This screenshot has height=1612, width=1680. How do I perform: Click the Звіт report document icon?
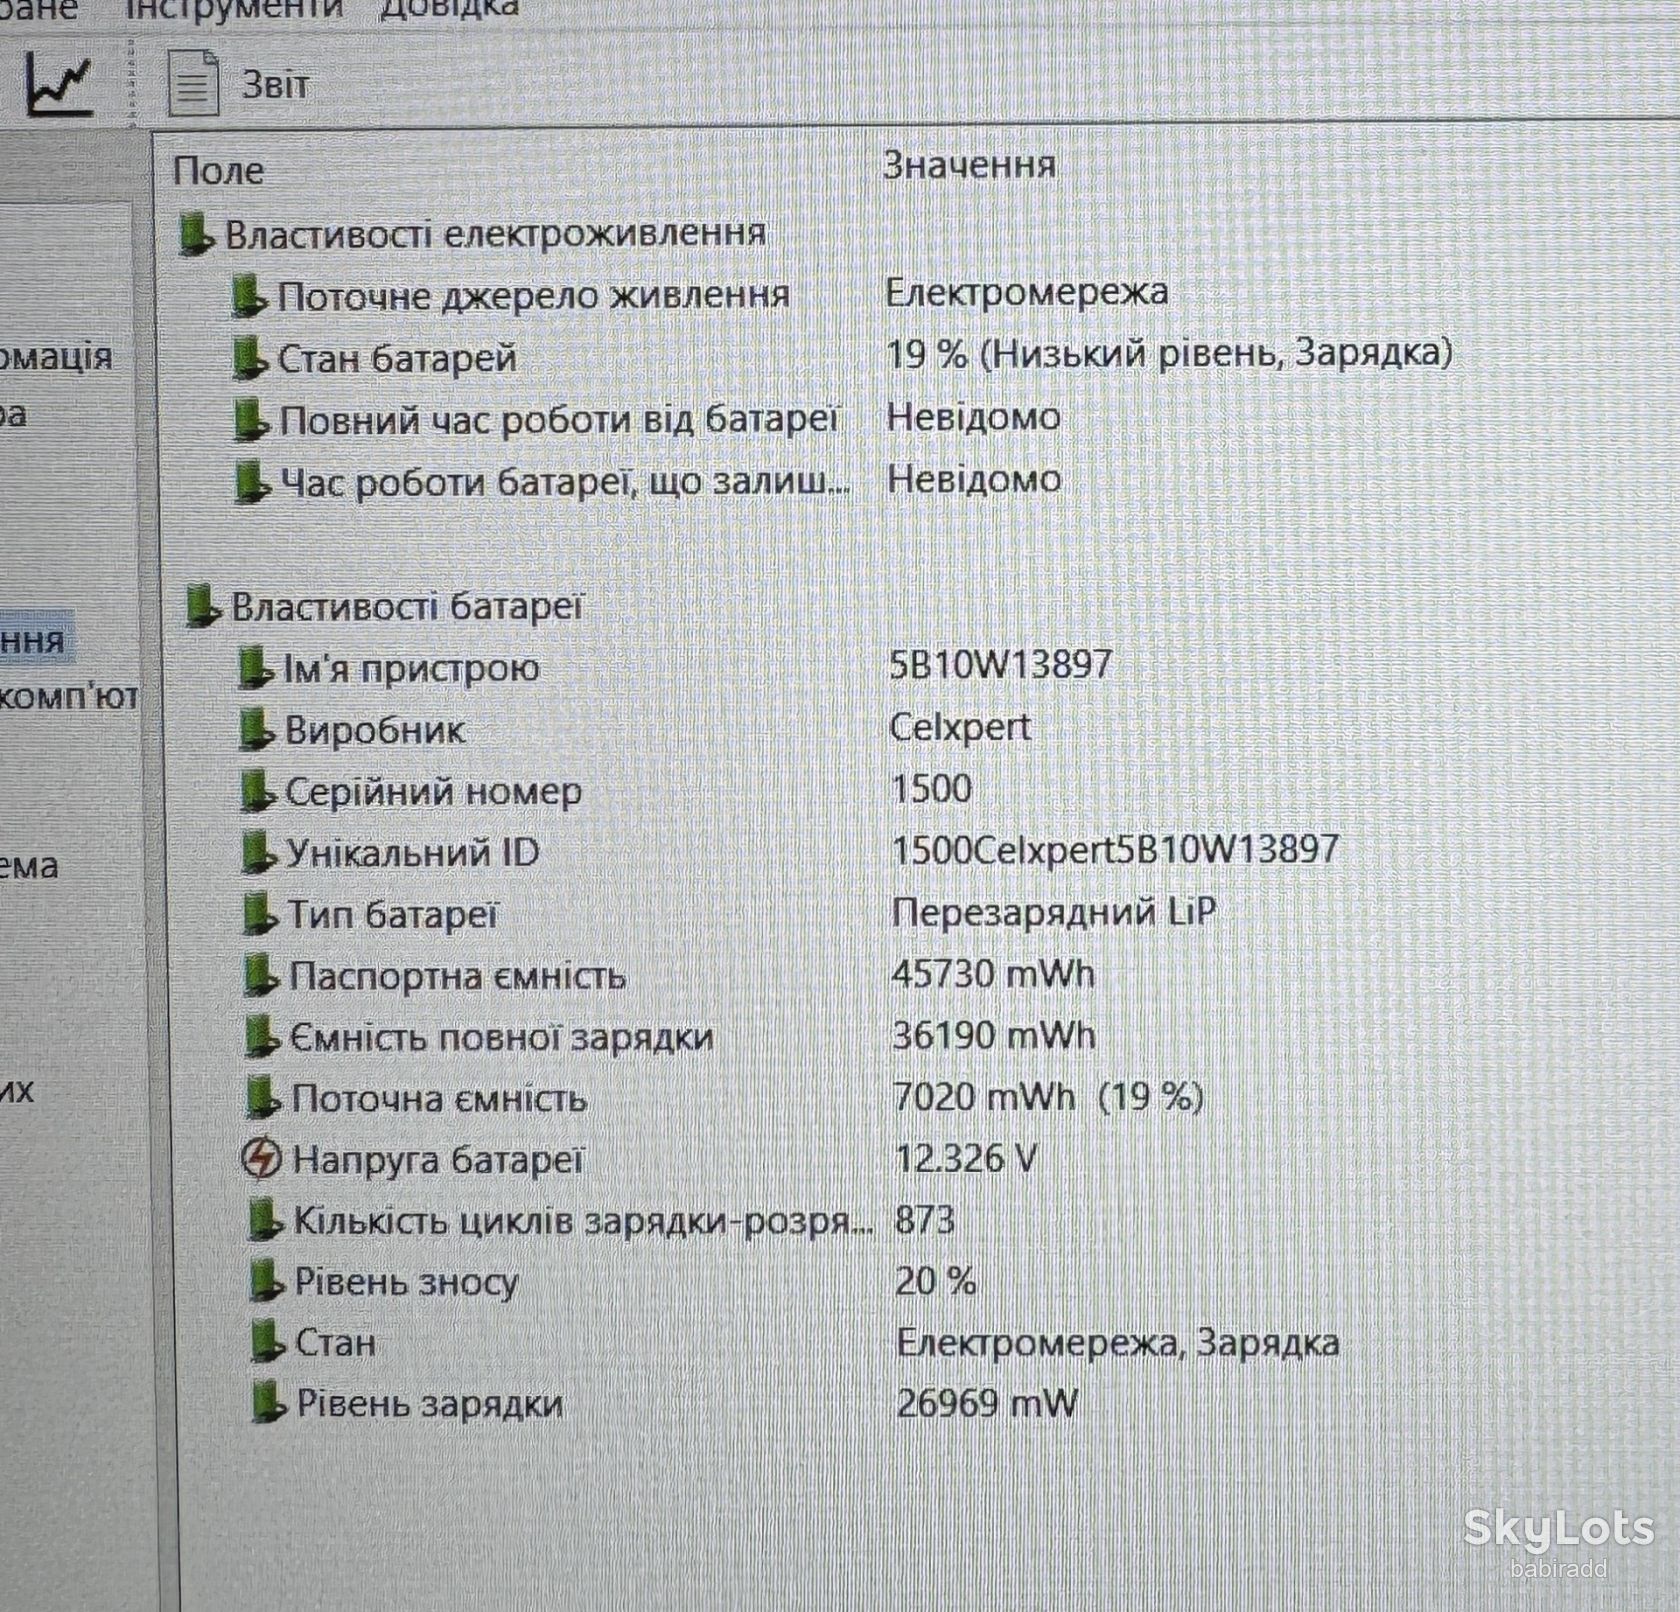click(193, 83)
